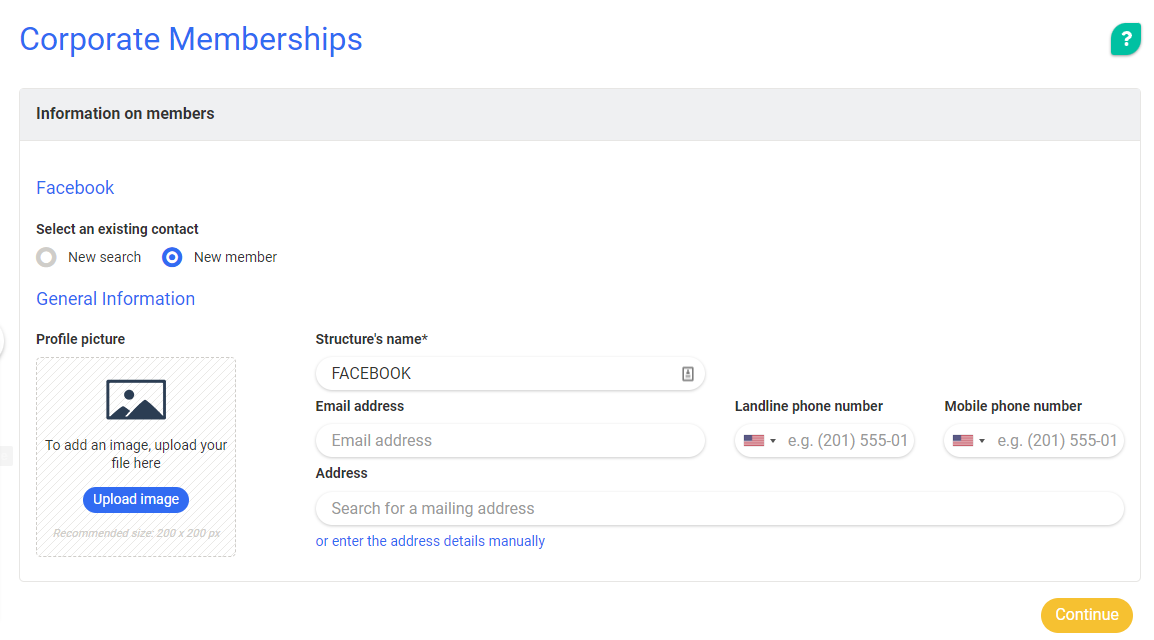
Task: Click the Information on members panel header
Action: pos(579,114)
